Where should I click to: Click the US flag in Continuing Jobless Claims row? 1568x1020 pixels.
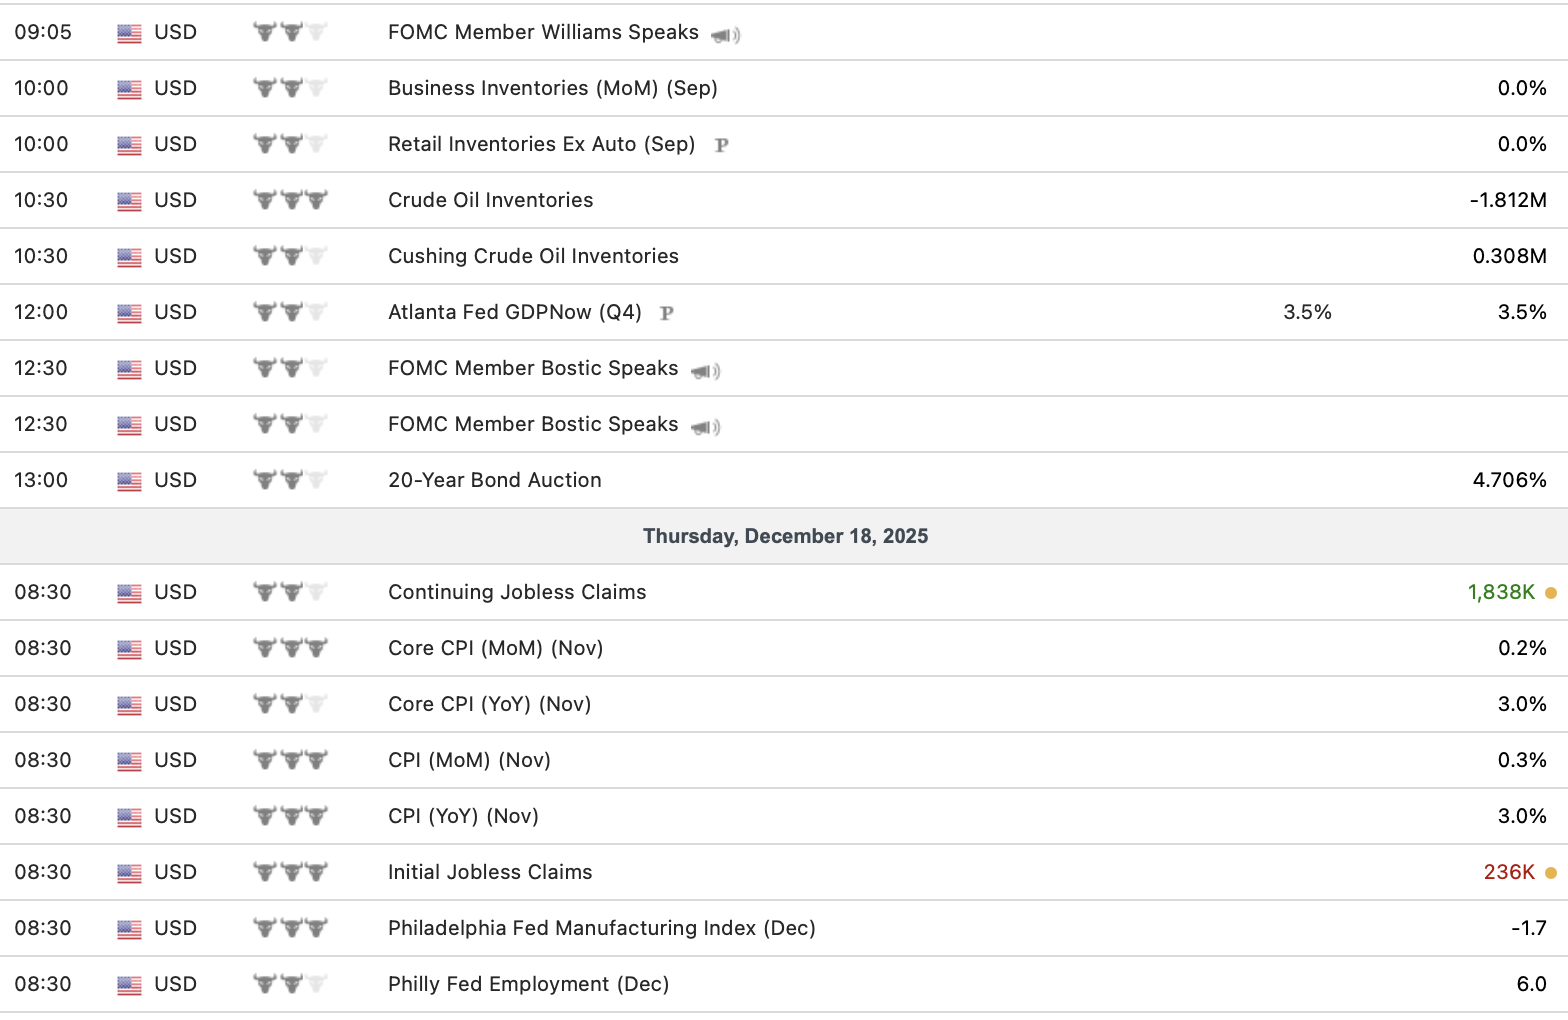pos(129,593)
